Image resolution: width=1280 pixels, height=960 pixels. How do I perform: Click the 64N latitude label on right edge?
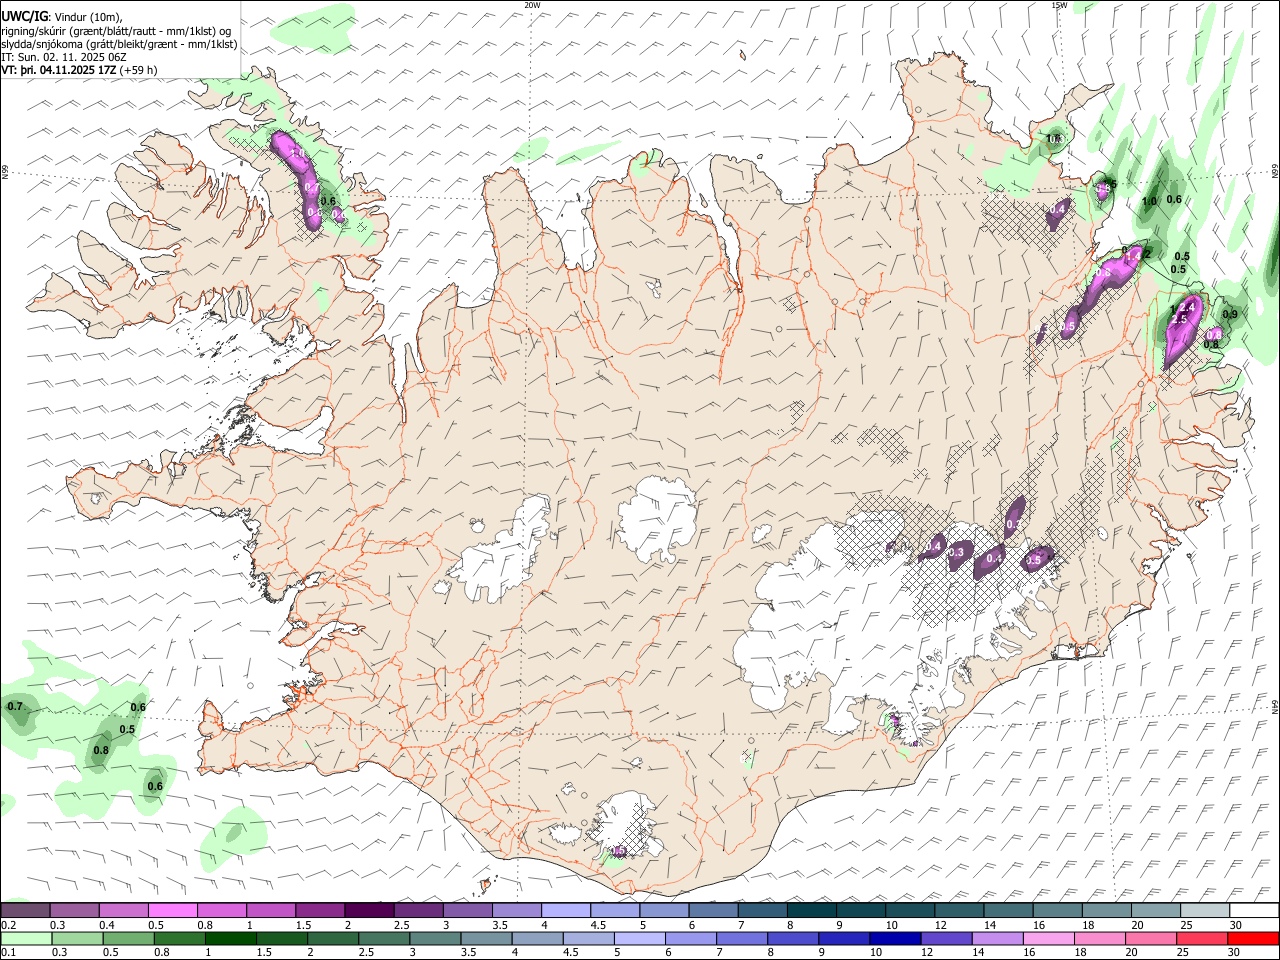[x=1275, y=706]
